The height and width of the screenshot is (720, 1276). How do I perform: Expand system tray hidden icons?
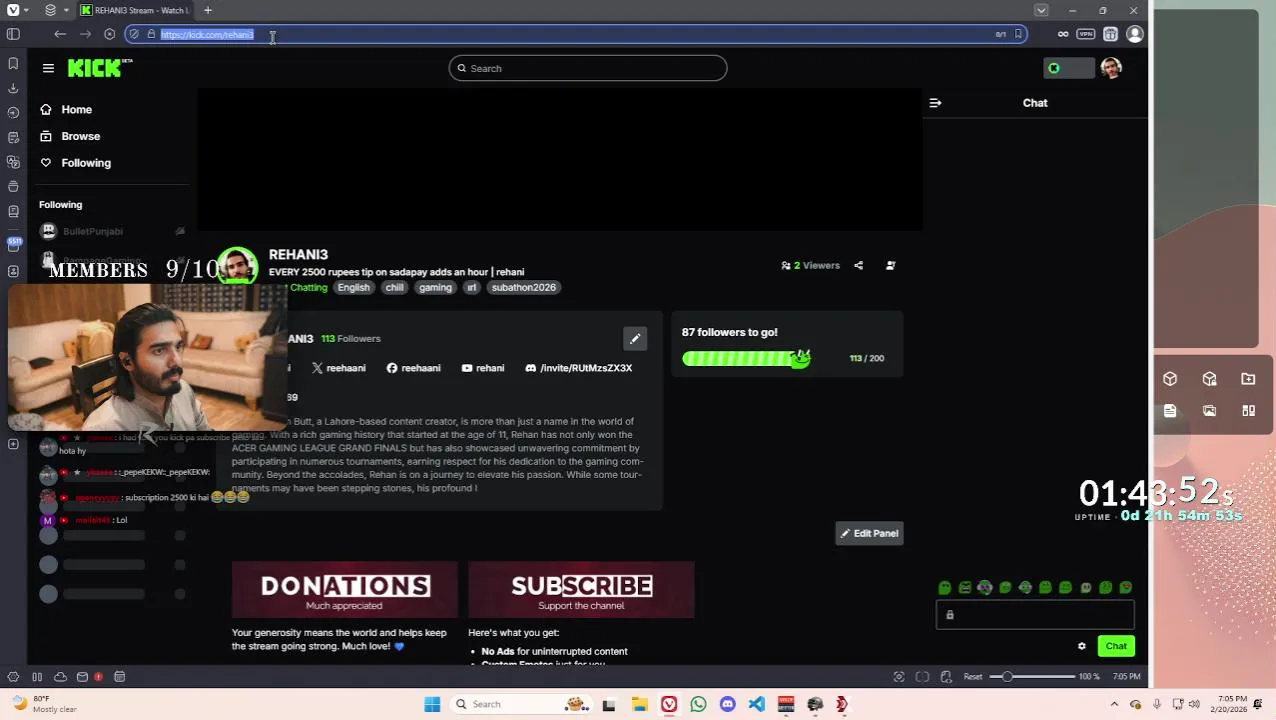coord(1114,705)
